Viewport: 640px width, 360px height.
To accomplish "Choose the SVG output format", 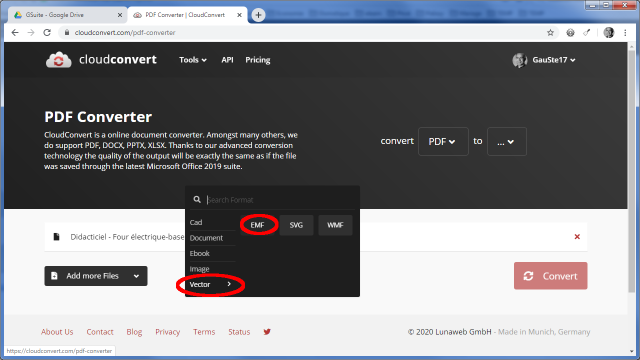I will (x=296, y=225).
